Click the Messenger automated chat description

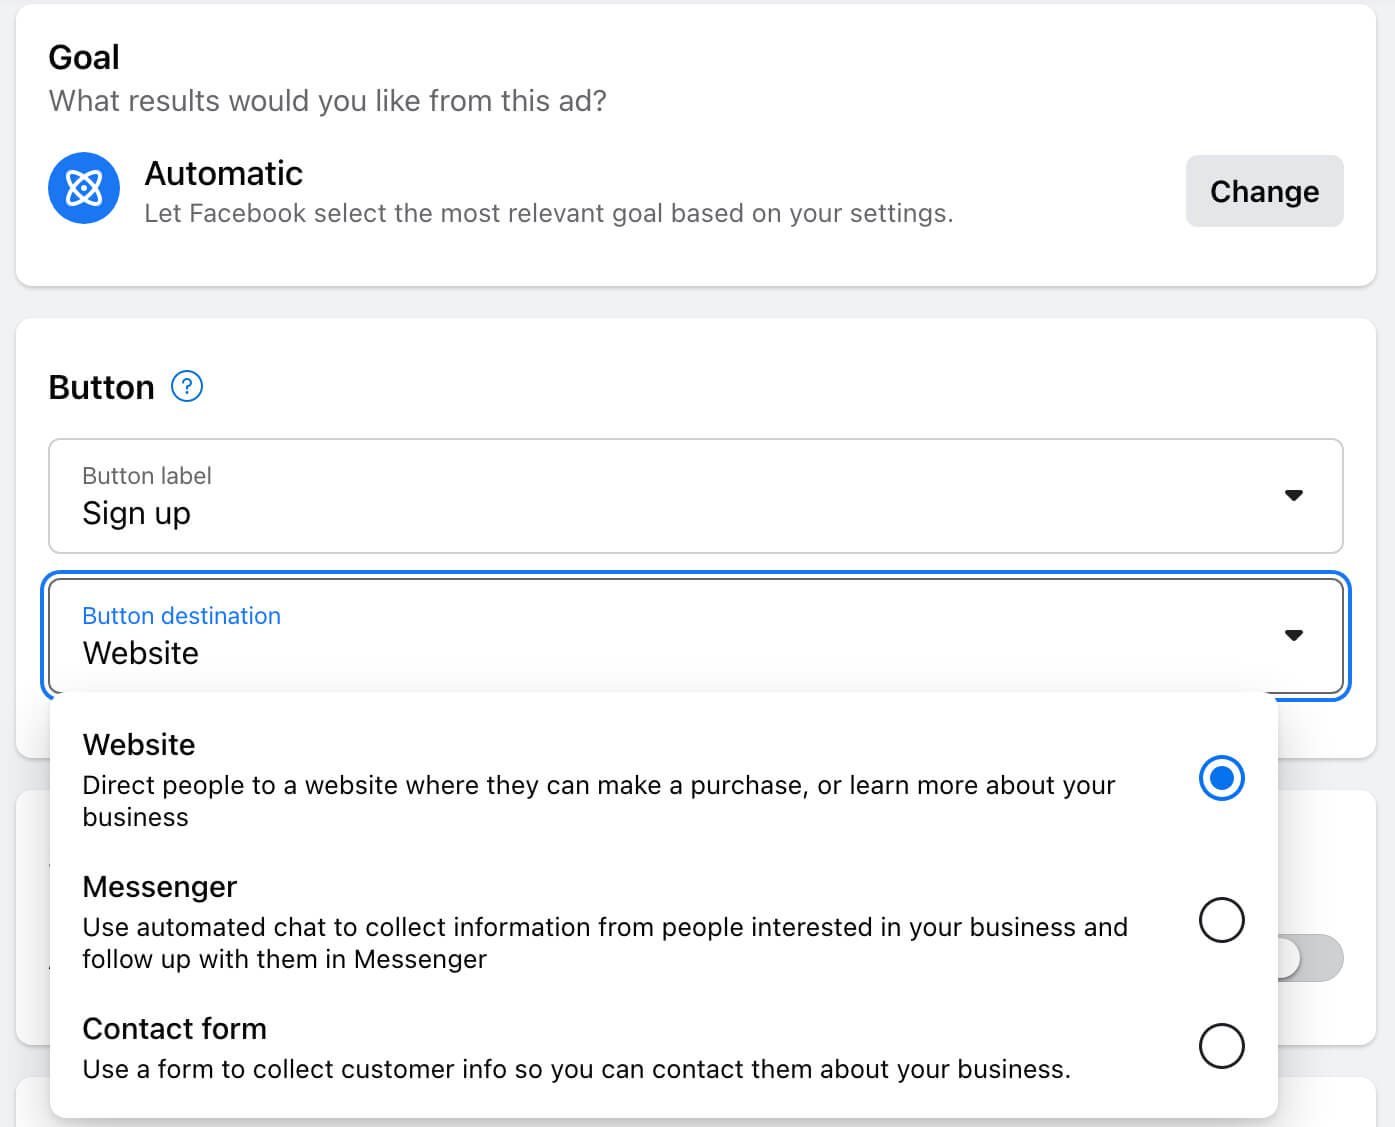tap(604, 943)
